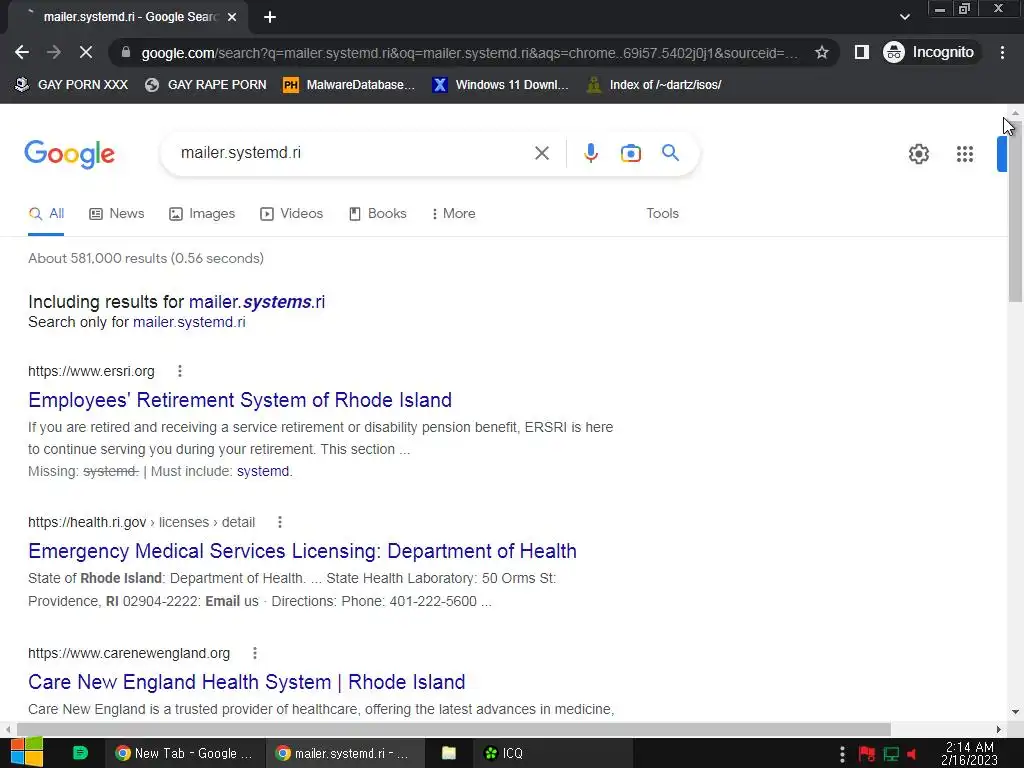
Task: Submit search with the magnifier icon
Action: (x=670, y=153)
